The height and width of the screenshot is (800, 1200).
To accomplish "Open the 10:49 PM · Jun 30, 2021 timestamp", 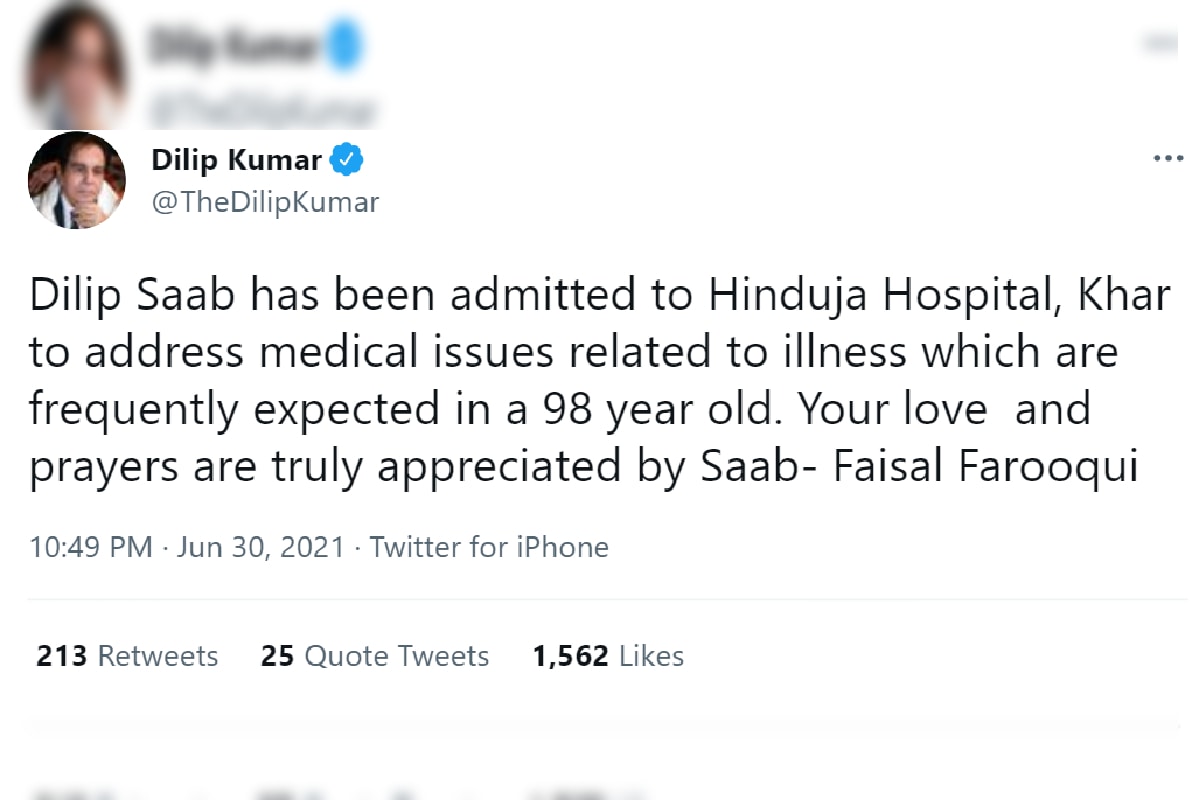I will [x=186, y=547].
